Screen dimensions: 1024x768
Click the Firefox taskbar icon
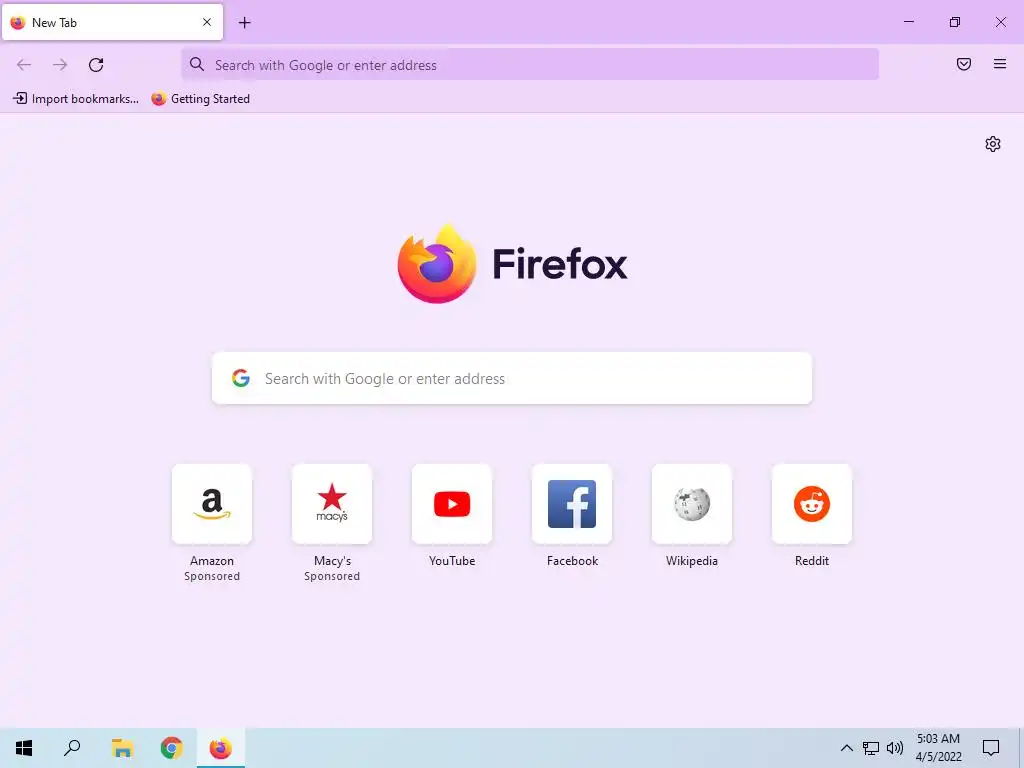pyautogui.click(x=221, y=748)
